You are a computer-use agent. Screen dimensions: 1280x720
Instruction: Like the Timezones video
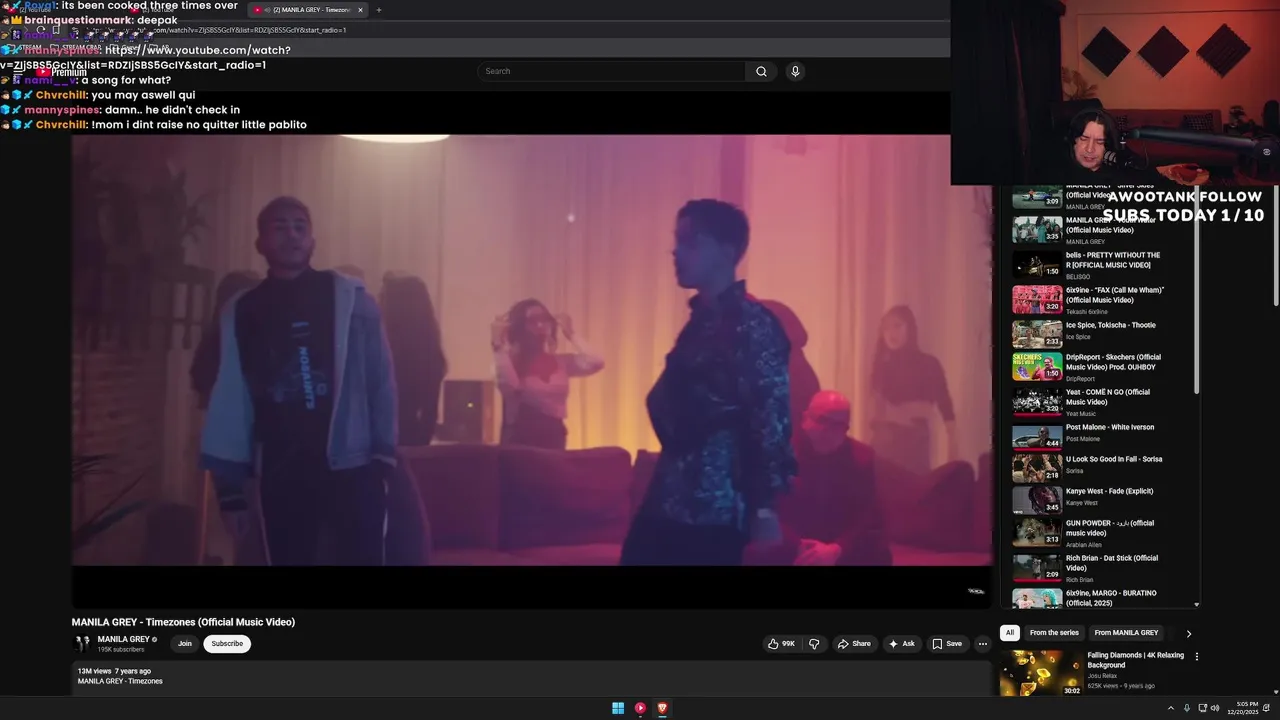click(782, 644)
